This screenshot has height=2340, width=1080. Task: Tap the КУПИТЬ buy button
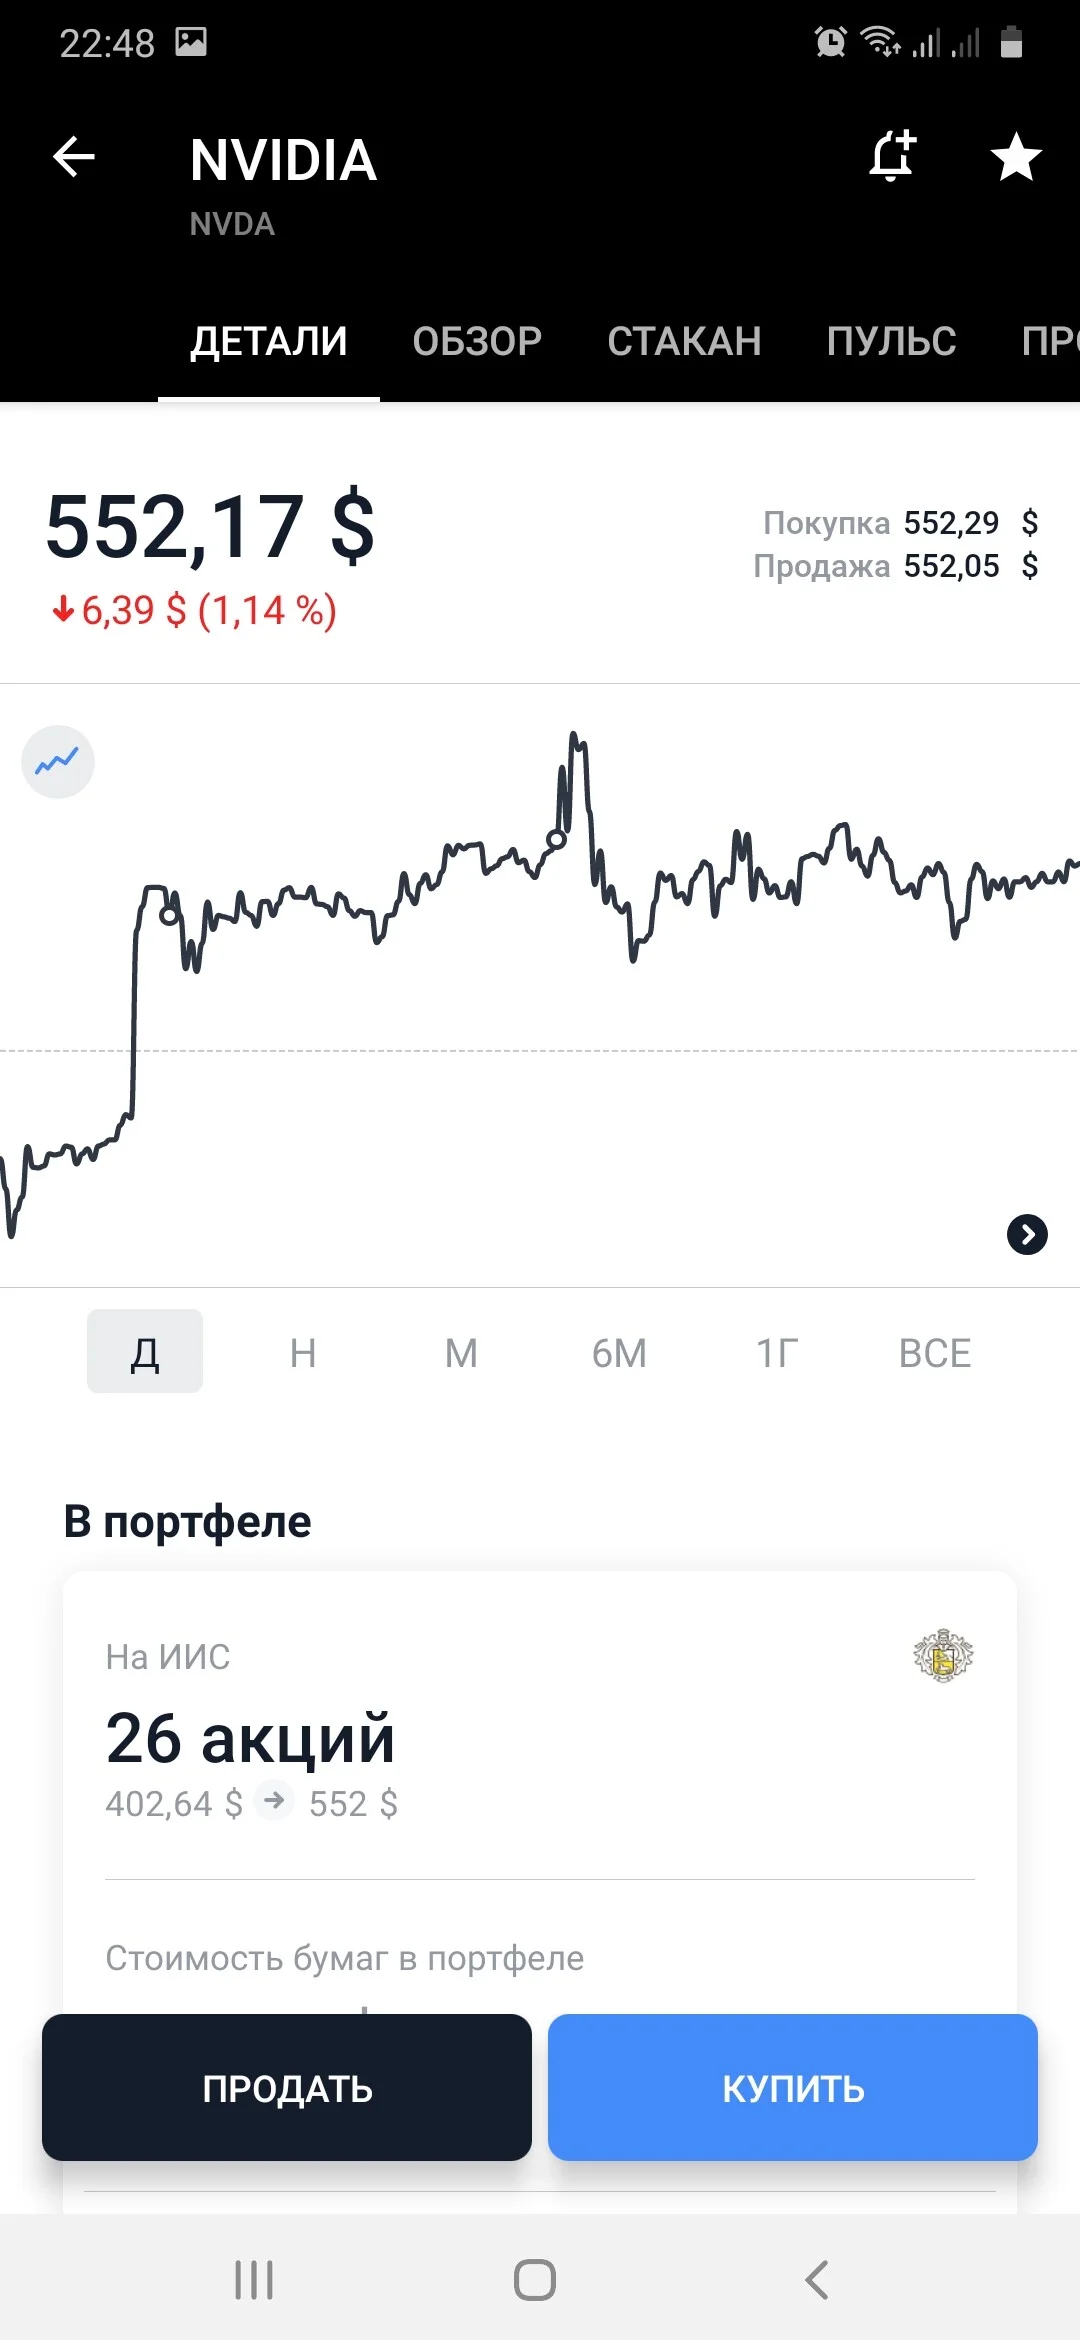coord(793,2087)
